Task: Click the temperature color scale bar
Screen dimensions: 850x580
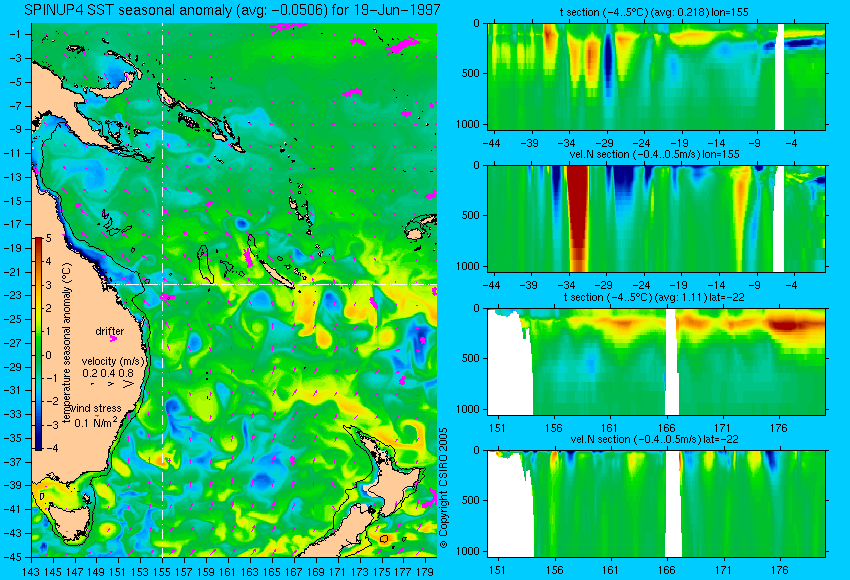Action: click(x=39, y=344)
